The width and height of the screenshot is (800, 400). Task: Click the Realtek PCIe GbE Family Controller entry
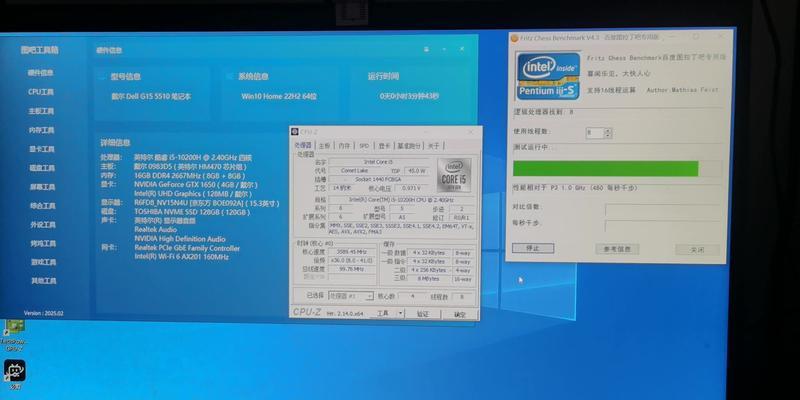point(187,248)
